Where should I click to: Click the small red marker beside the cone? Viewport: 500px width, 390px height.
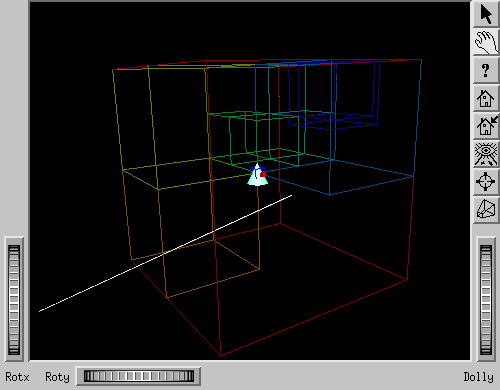[263, 174]
